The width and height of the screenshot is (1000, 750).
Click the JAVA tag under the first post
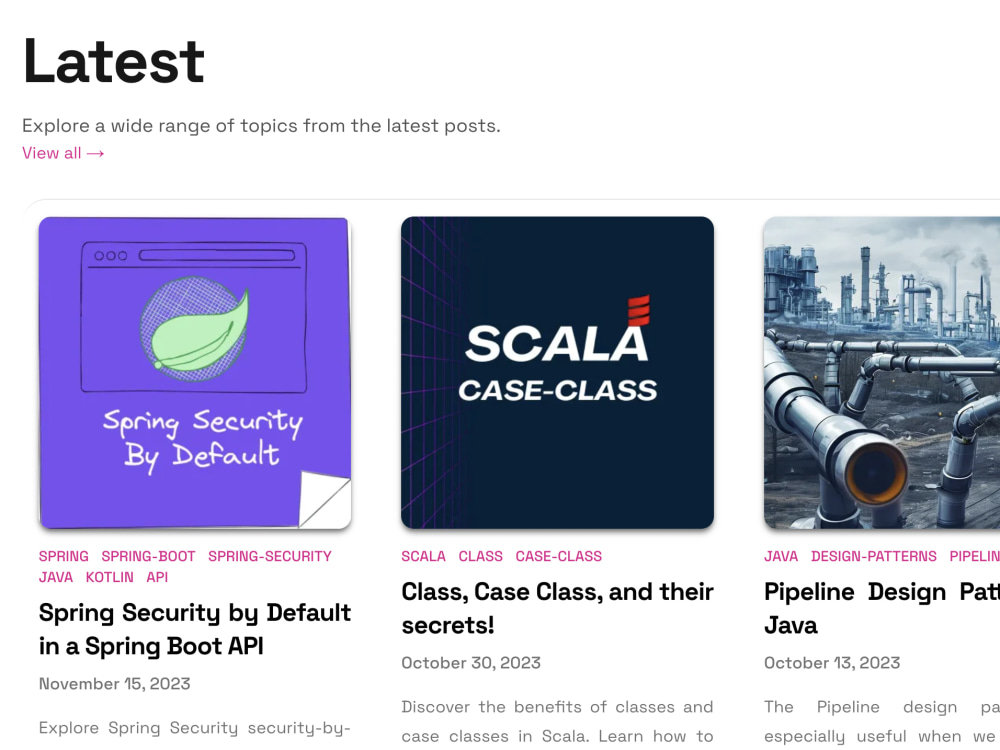click(x=56, y=577)
